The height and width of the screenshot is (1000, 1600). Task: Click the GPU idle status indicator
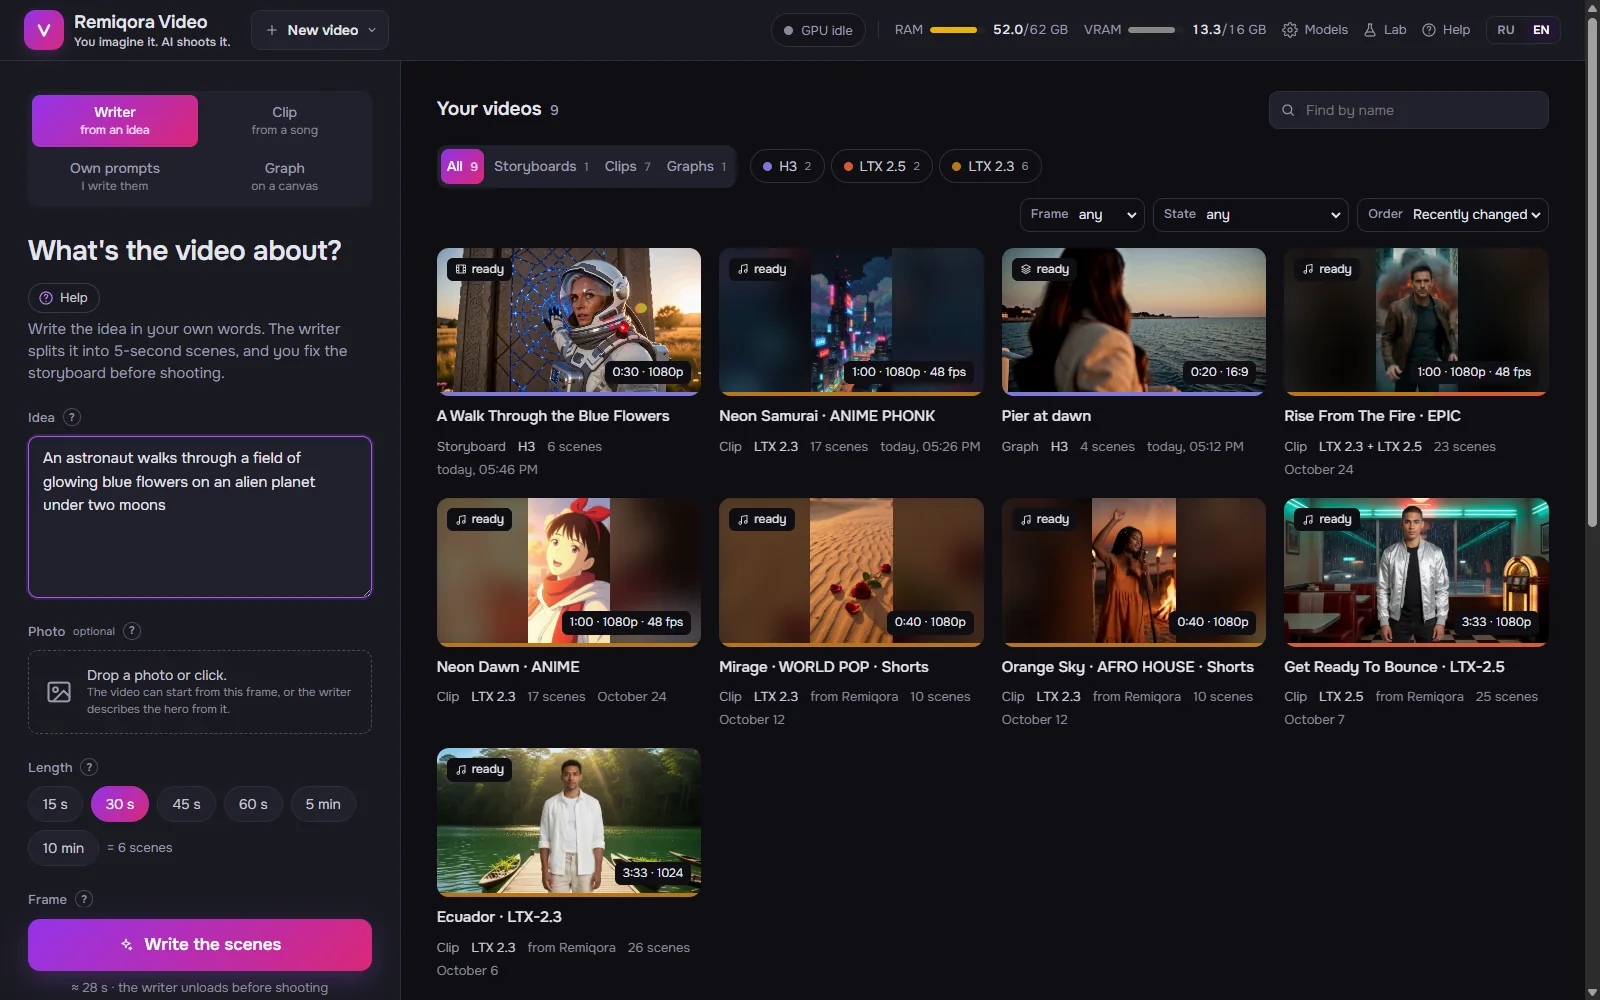tap(818, 30)
